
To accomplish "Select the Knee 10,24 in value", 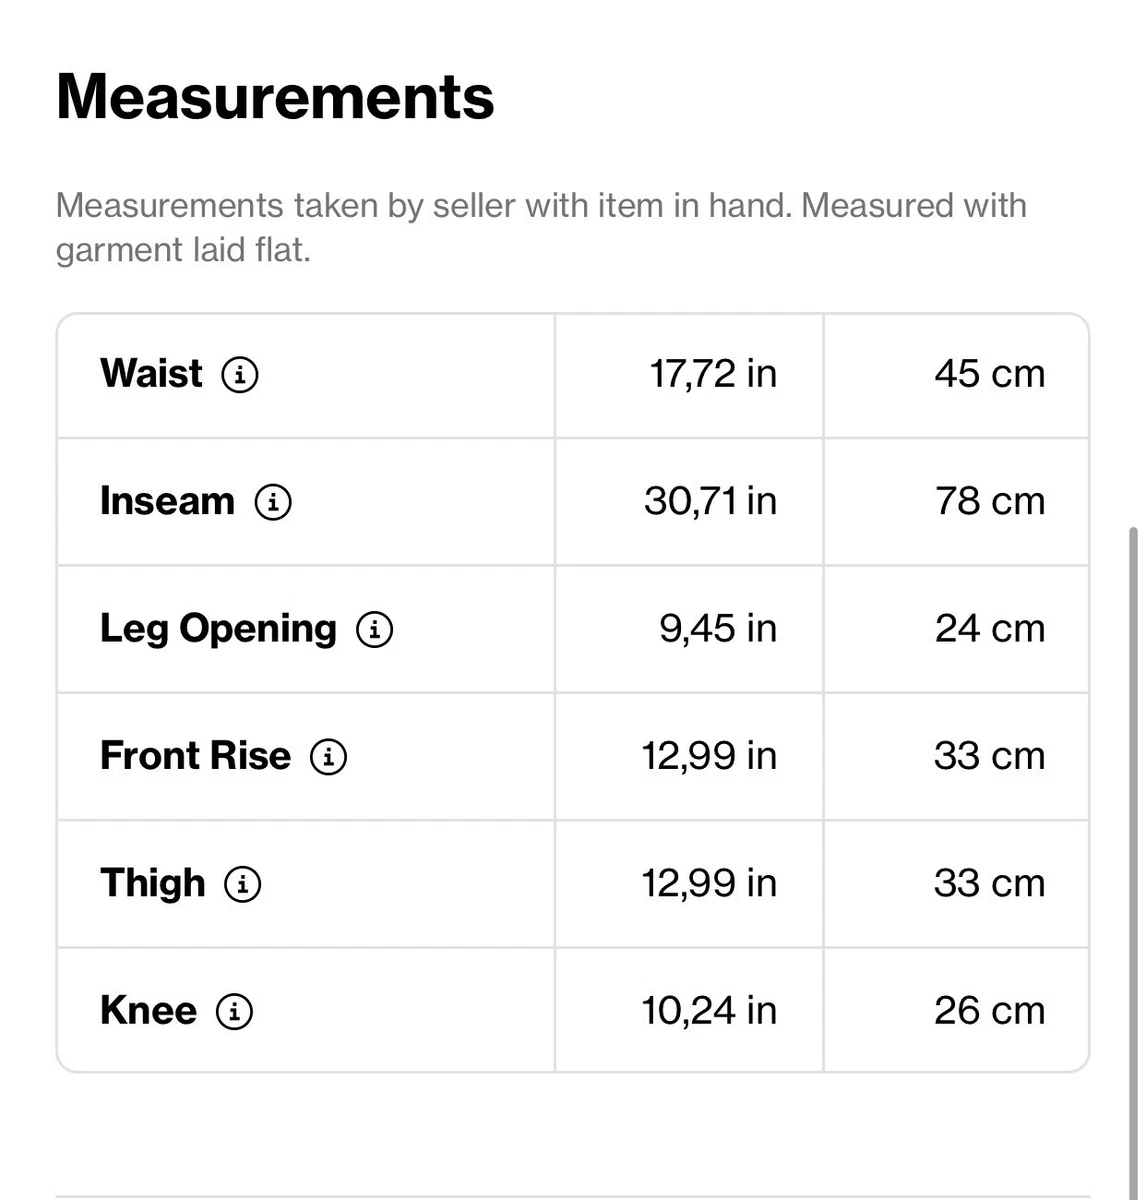I will pyautogui.click(x=709, y=1010).
